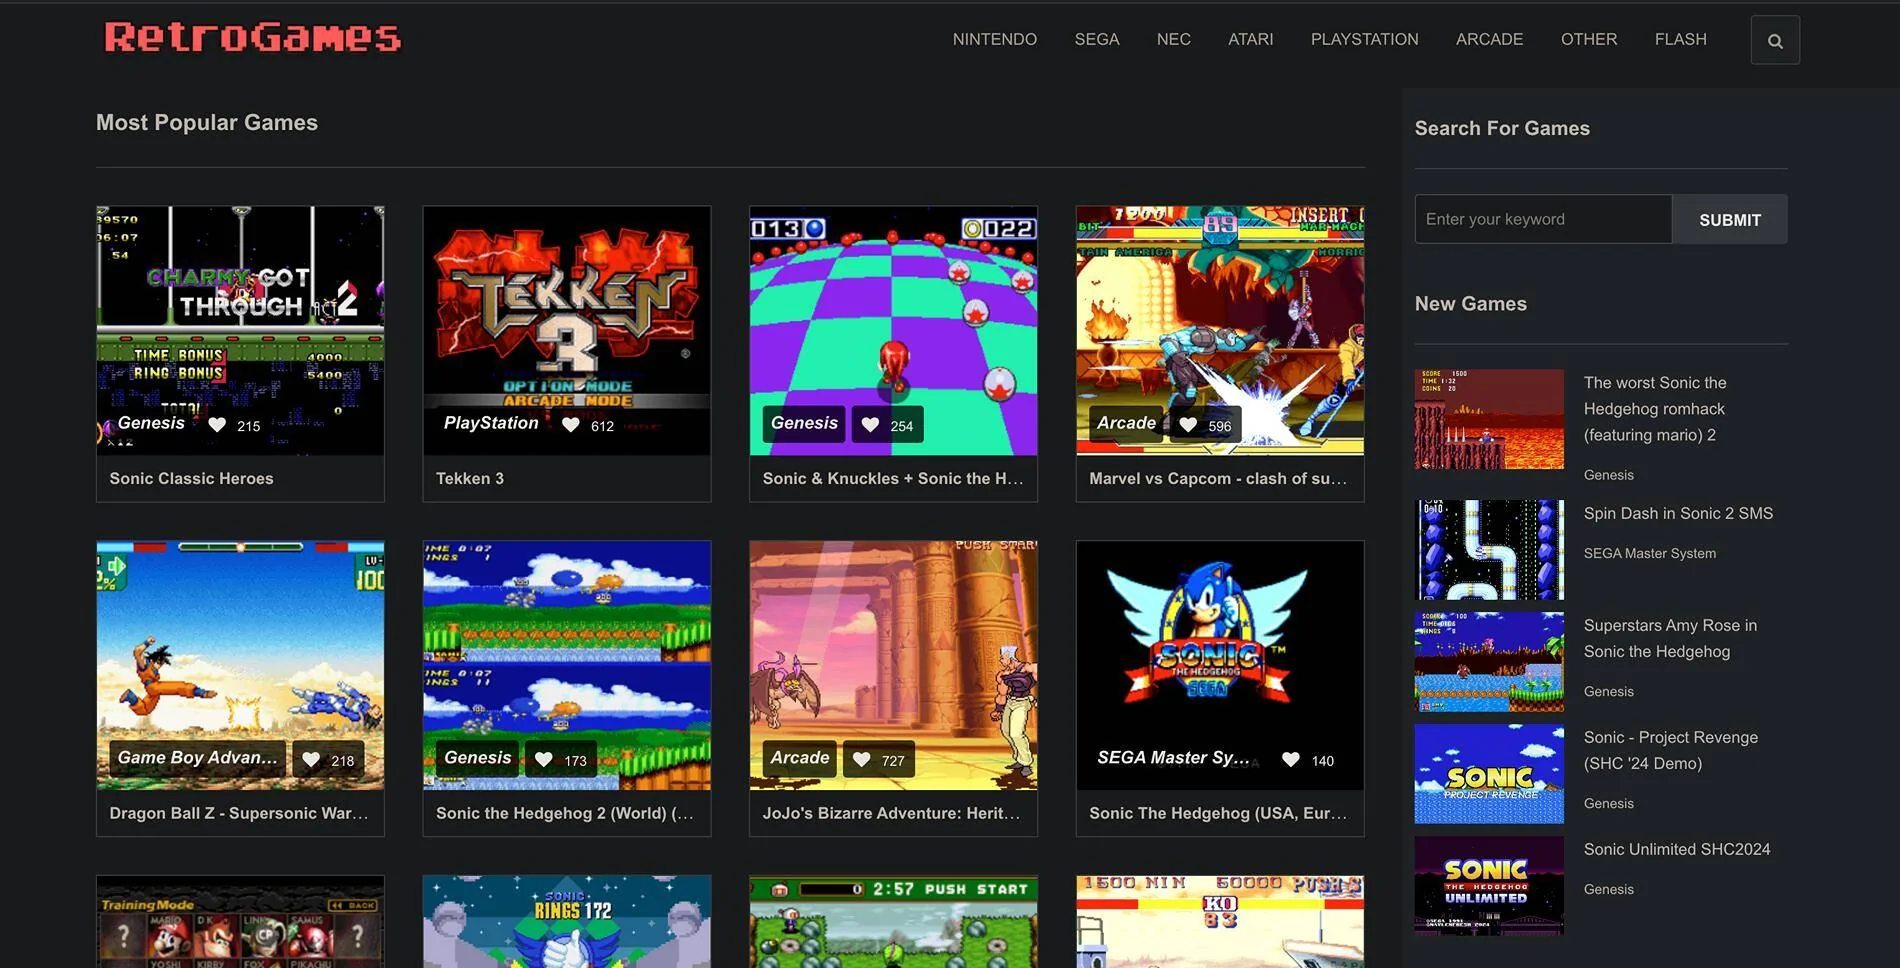The height and width of the screenshot is (968, 1900).
Task: Click the Spin Dash in Sonic 2 thumbnail
Action: [1489, 550]
